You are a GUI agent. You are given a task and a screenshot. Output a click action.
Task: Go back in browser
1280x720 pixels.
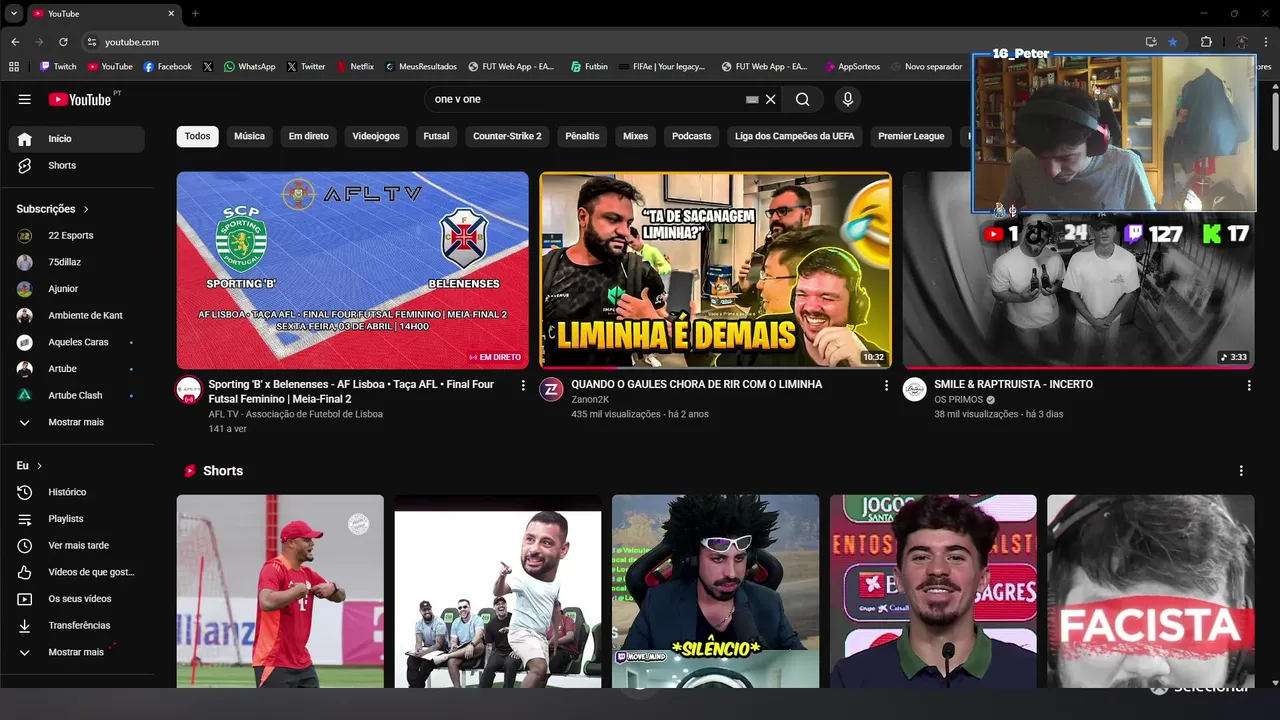tap(15, 42)
